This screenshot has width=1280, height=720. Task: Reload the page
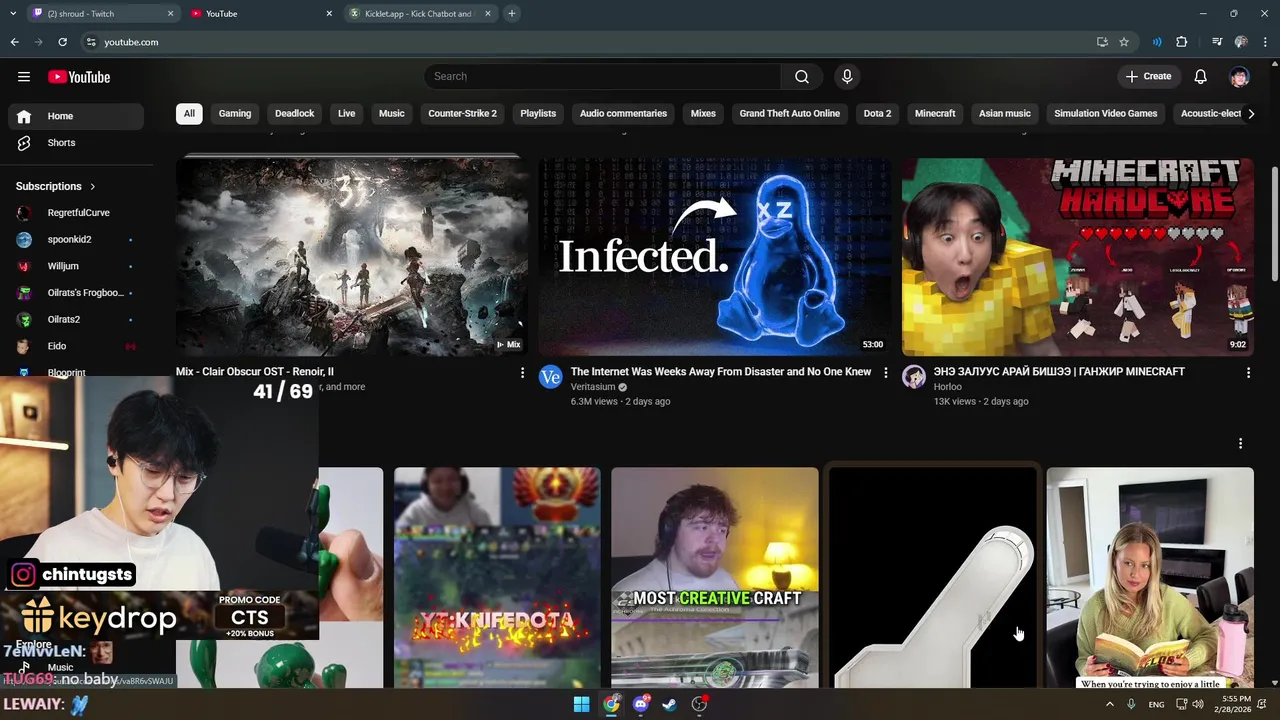[x=62, y=42]
